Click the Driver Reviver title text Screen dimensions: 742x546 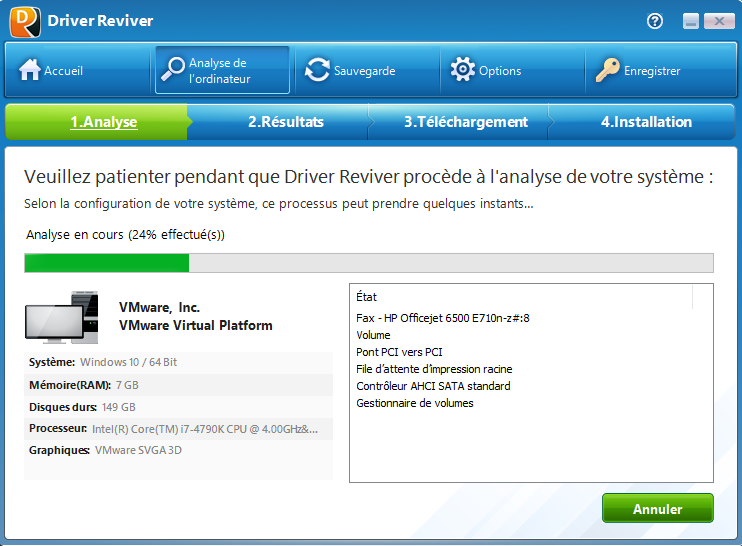tap(100, 21)
